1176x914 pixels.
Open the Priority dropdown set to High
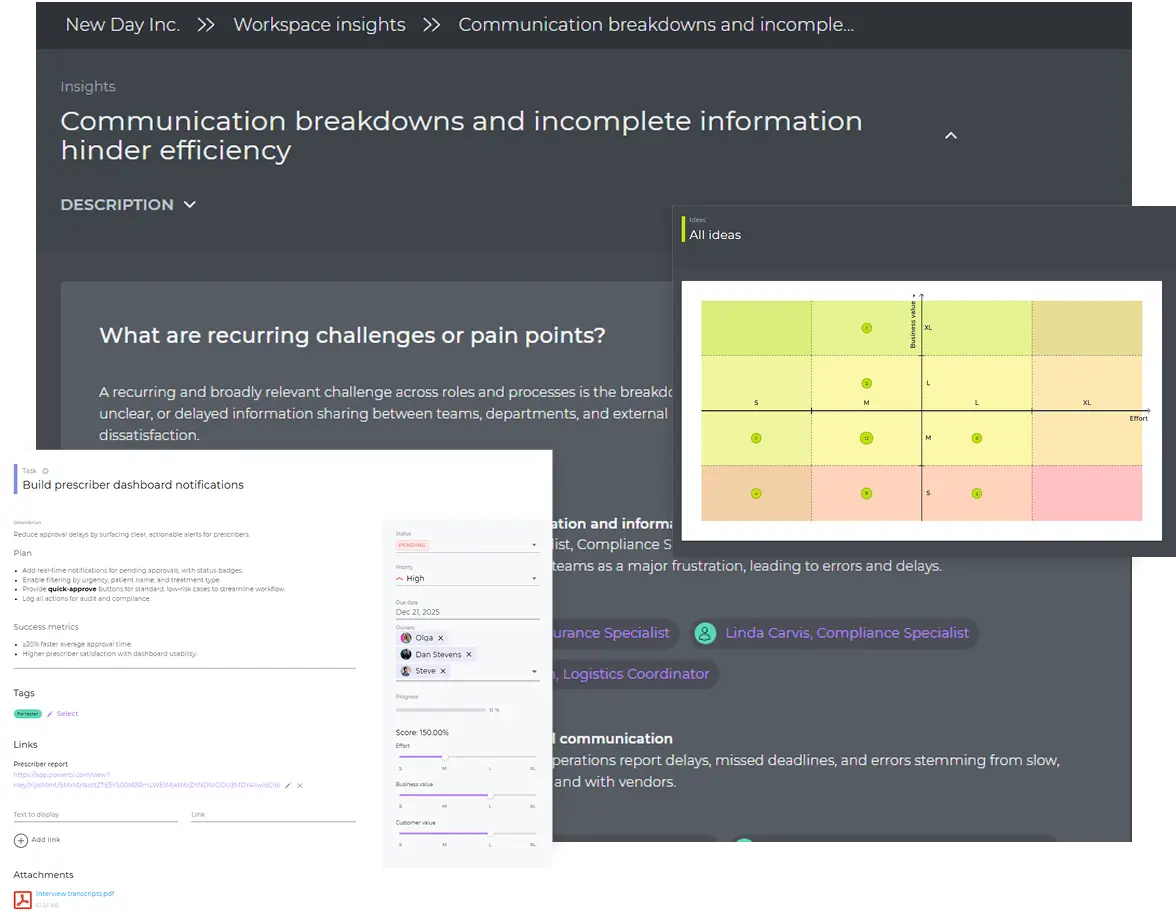tap(534, 578)
